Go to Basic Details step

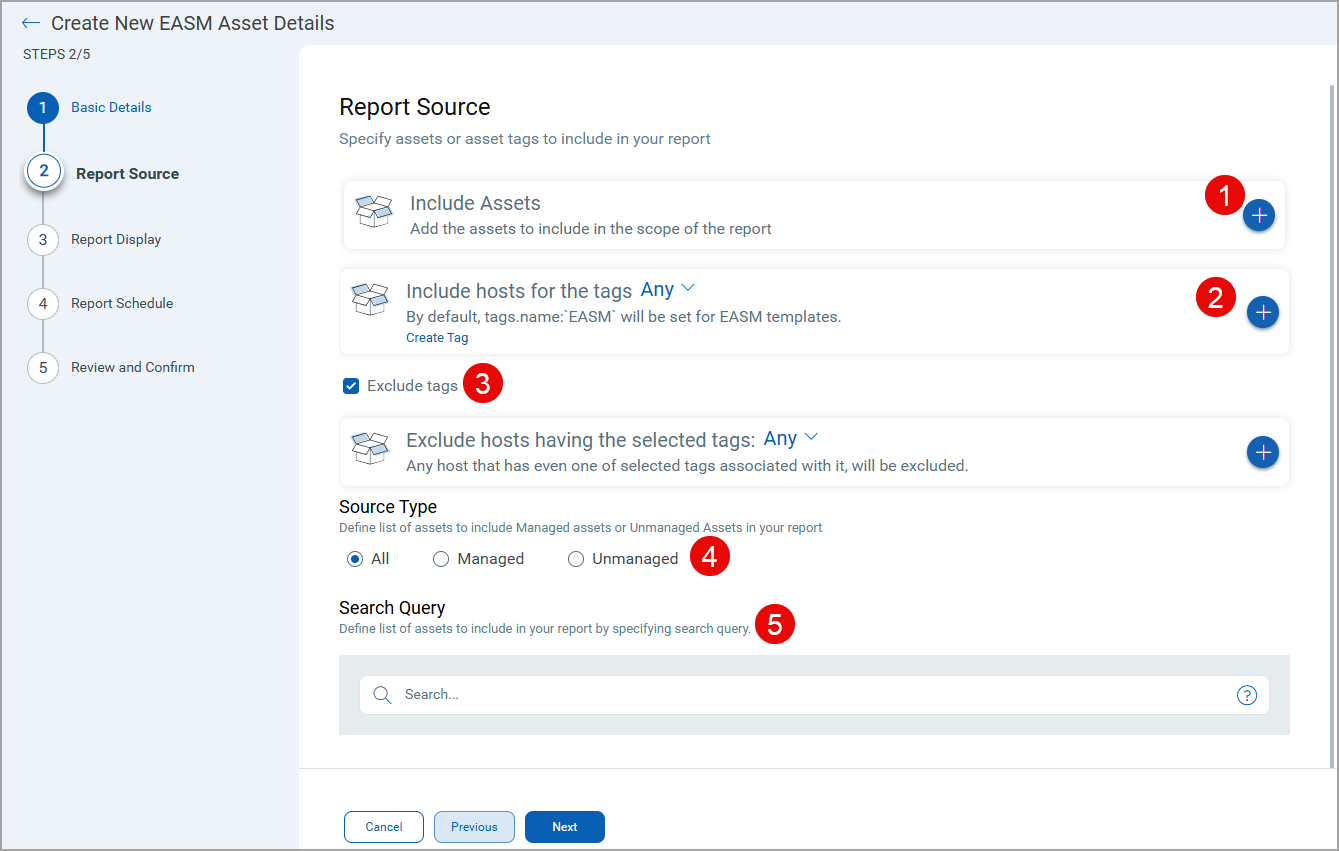111,107
